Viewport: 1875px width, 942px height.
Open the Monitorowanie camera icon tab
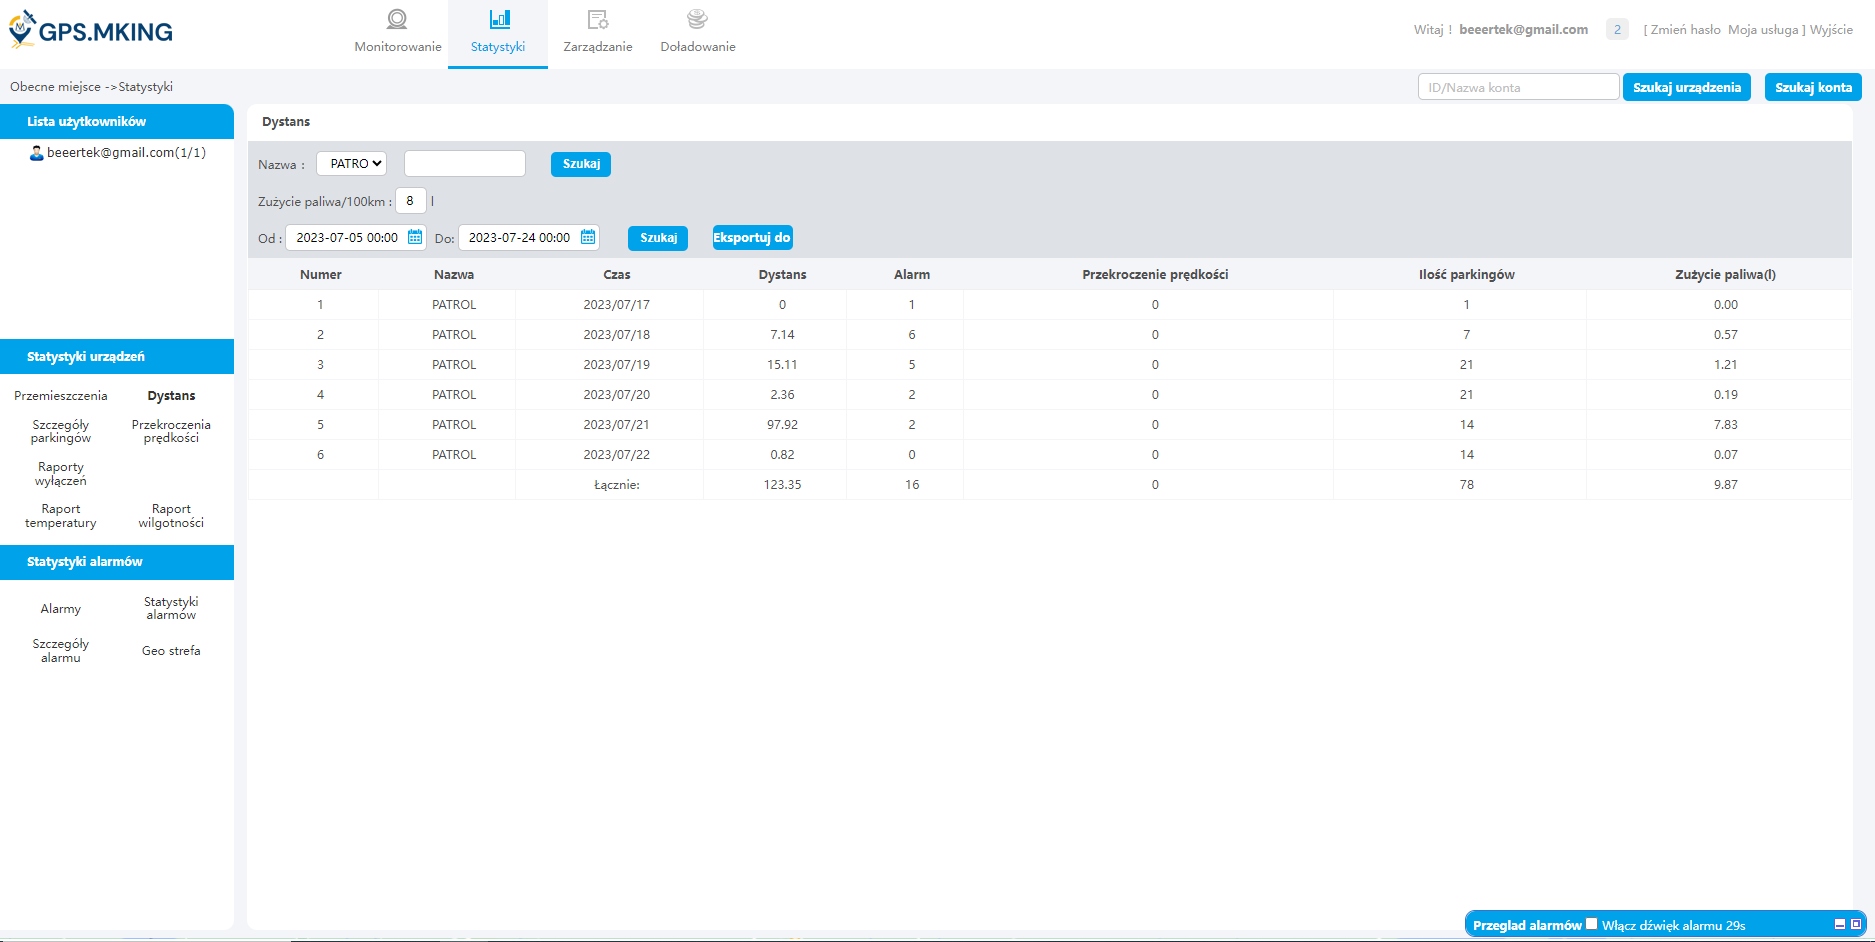pyautogui.click(x=397, y=19)
